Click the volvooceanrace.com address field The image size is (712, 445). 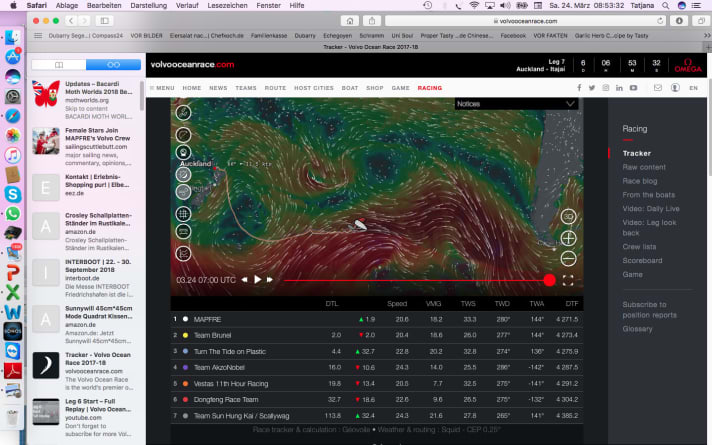(x=525, y=21)
